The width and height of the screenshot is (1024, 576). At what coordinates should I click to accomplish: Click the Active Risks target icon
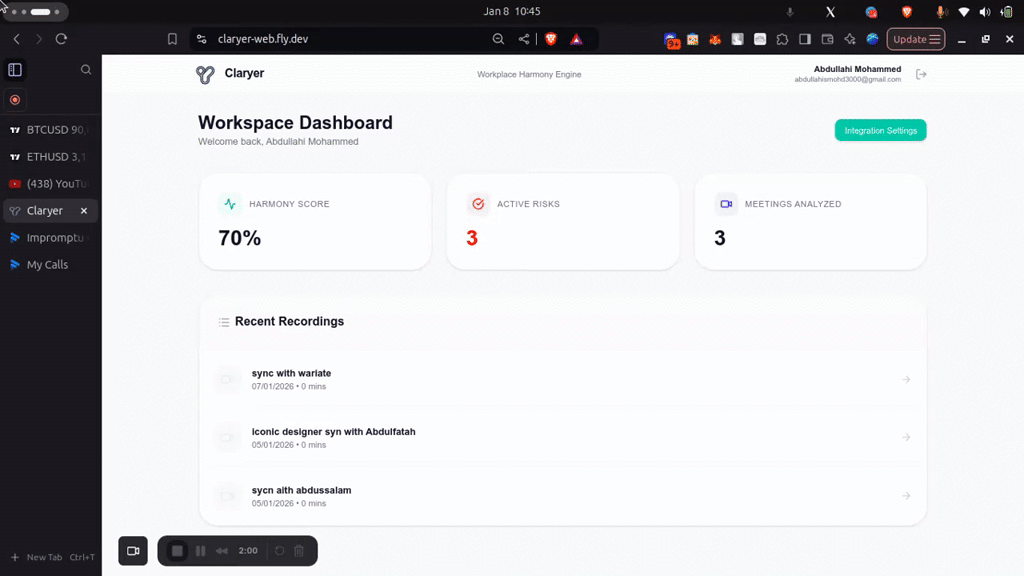tap(478, 204)
